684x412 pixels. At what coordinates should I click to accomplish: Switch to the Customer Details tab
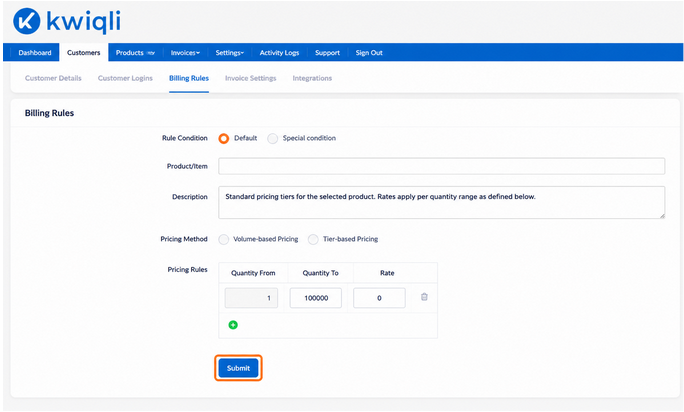pyautogui.click(x=53, y=78)
